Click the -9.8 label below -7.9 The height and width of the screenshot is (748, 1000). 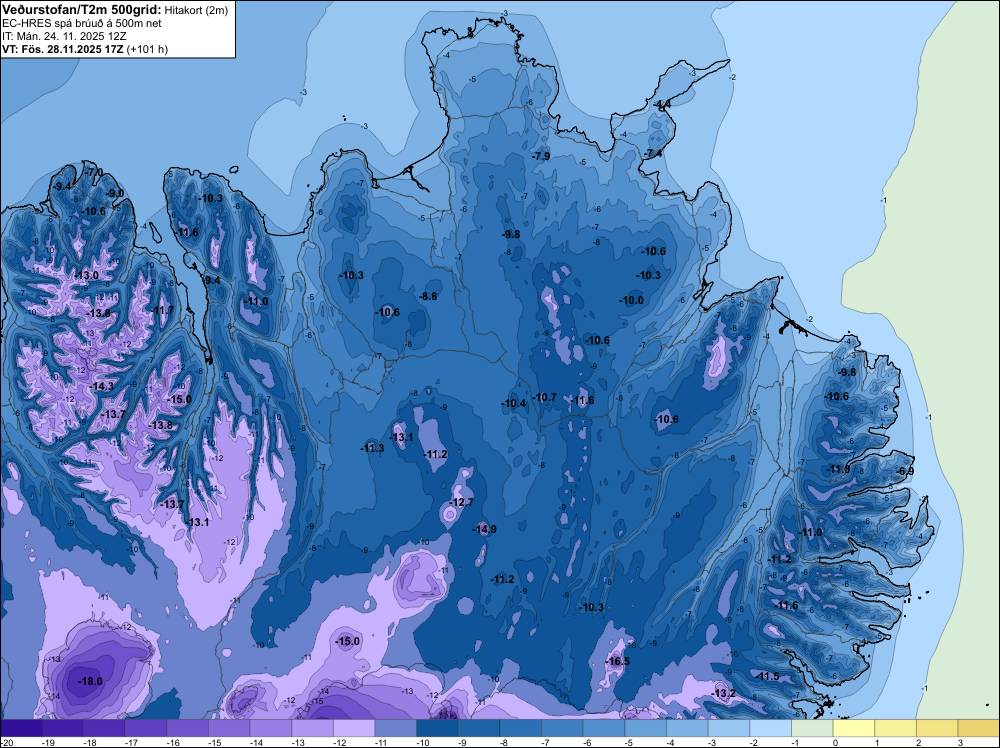511,235
